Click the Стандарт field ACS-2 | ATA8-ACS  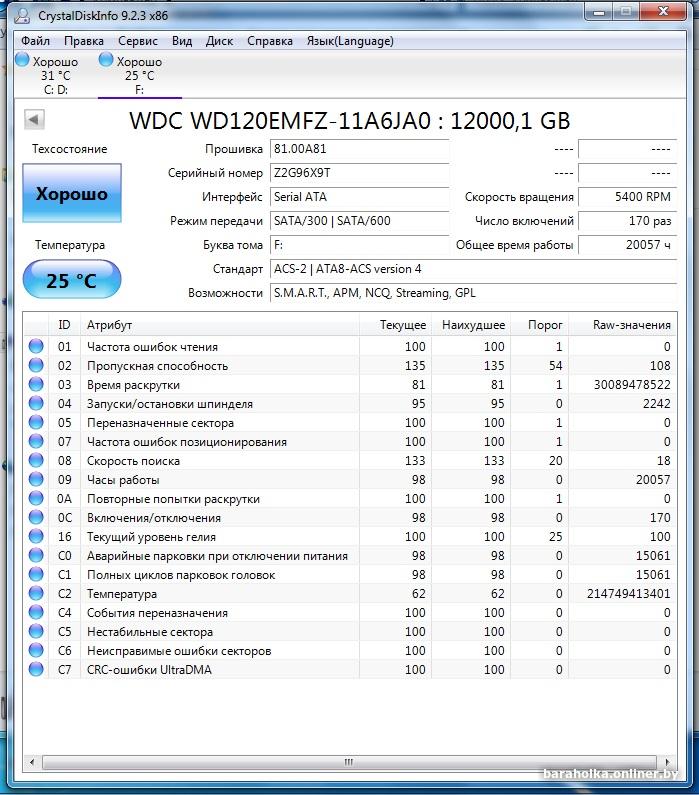click(x=473, y=269)
